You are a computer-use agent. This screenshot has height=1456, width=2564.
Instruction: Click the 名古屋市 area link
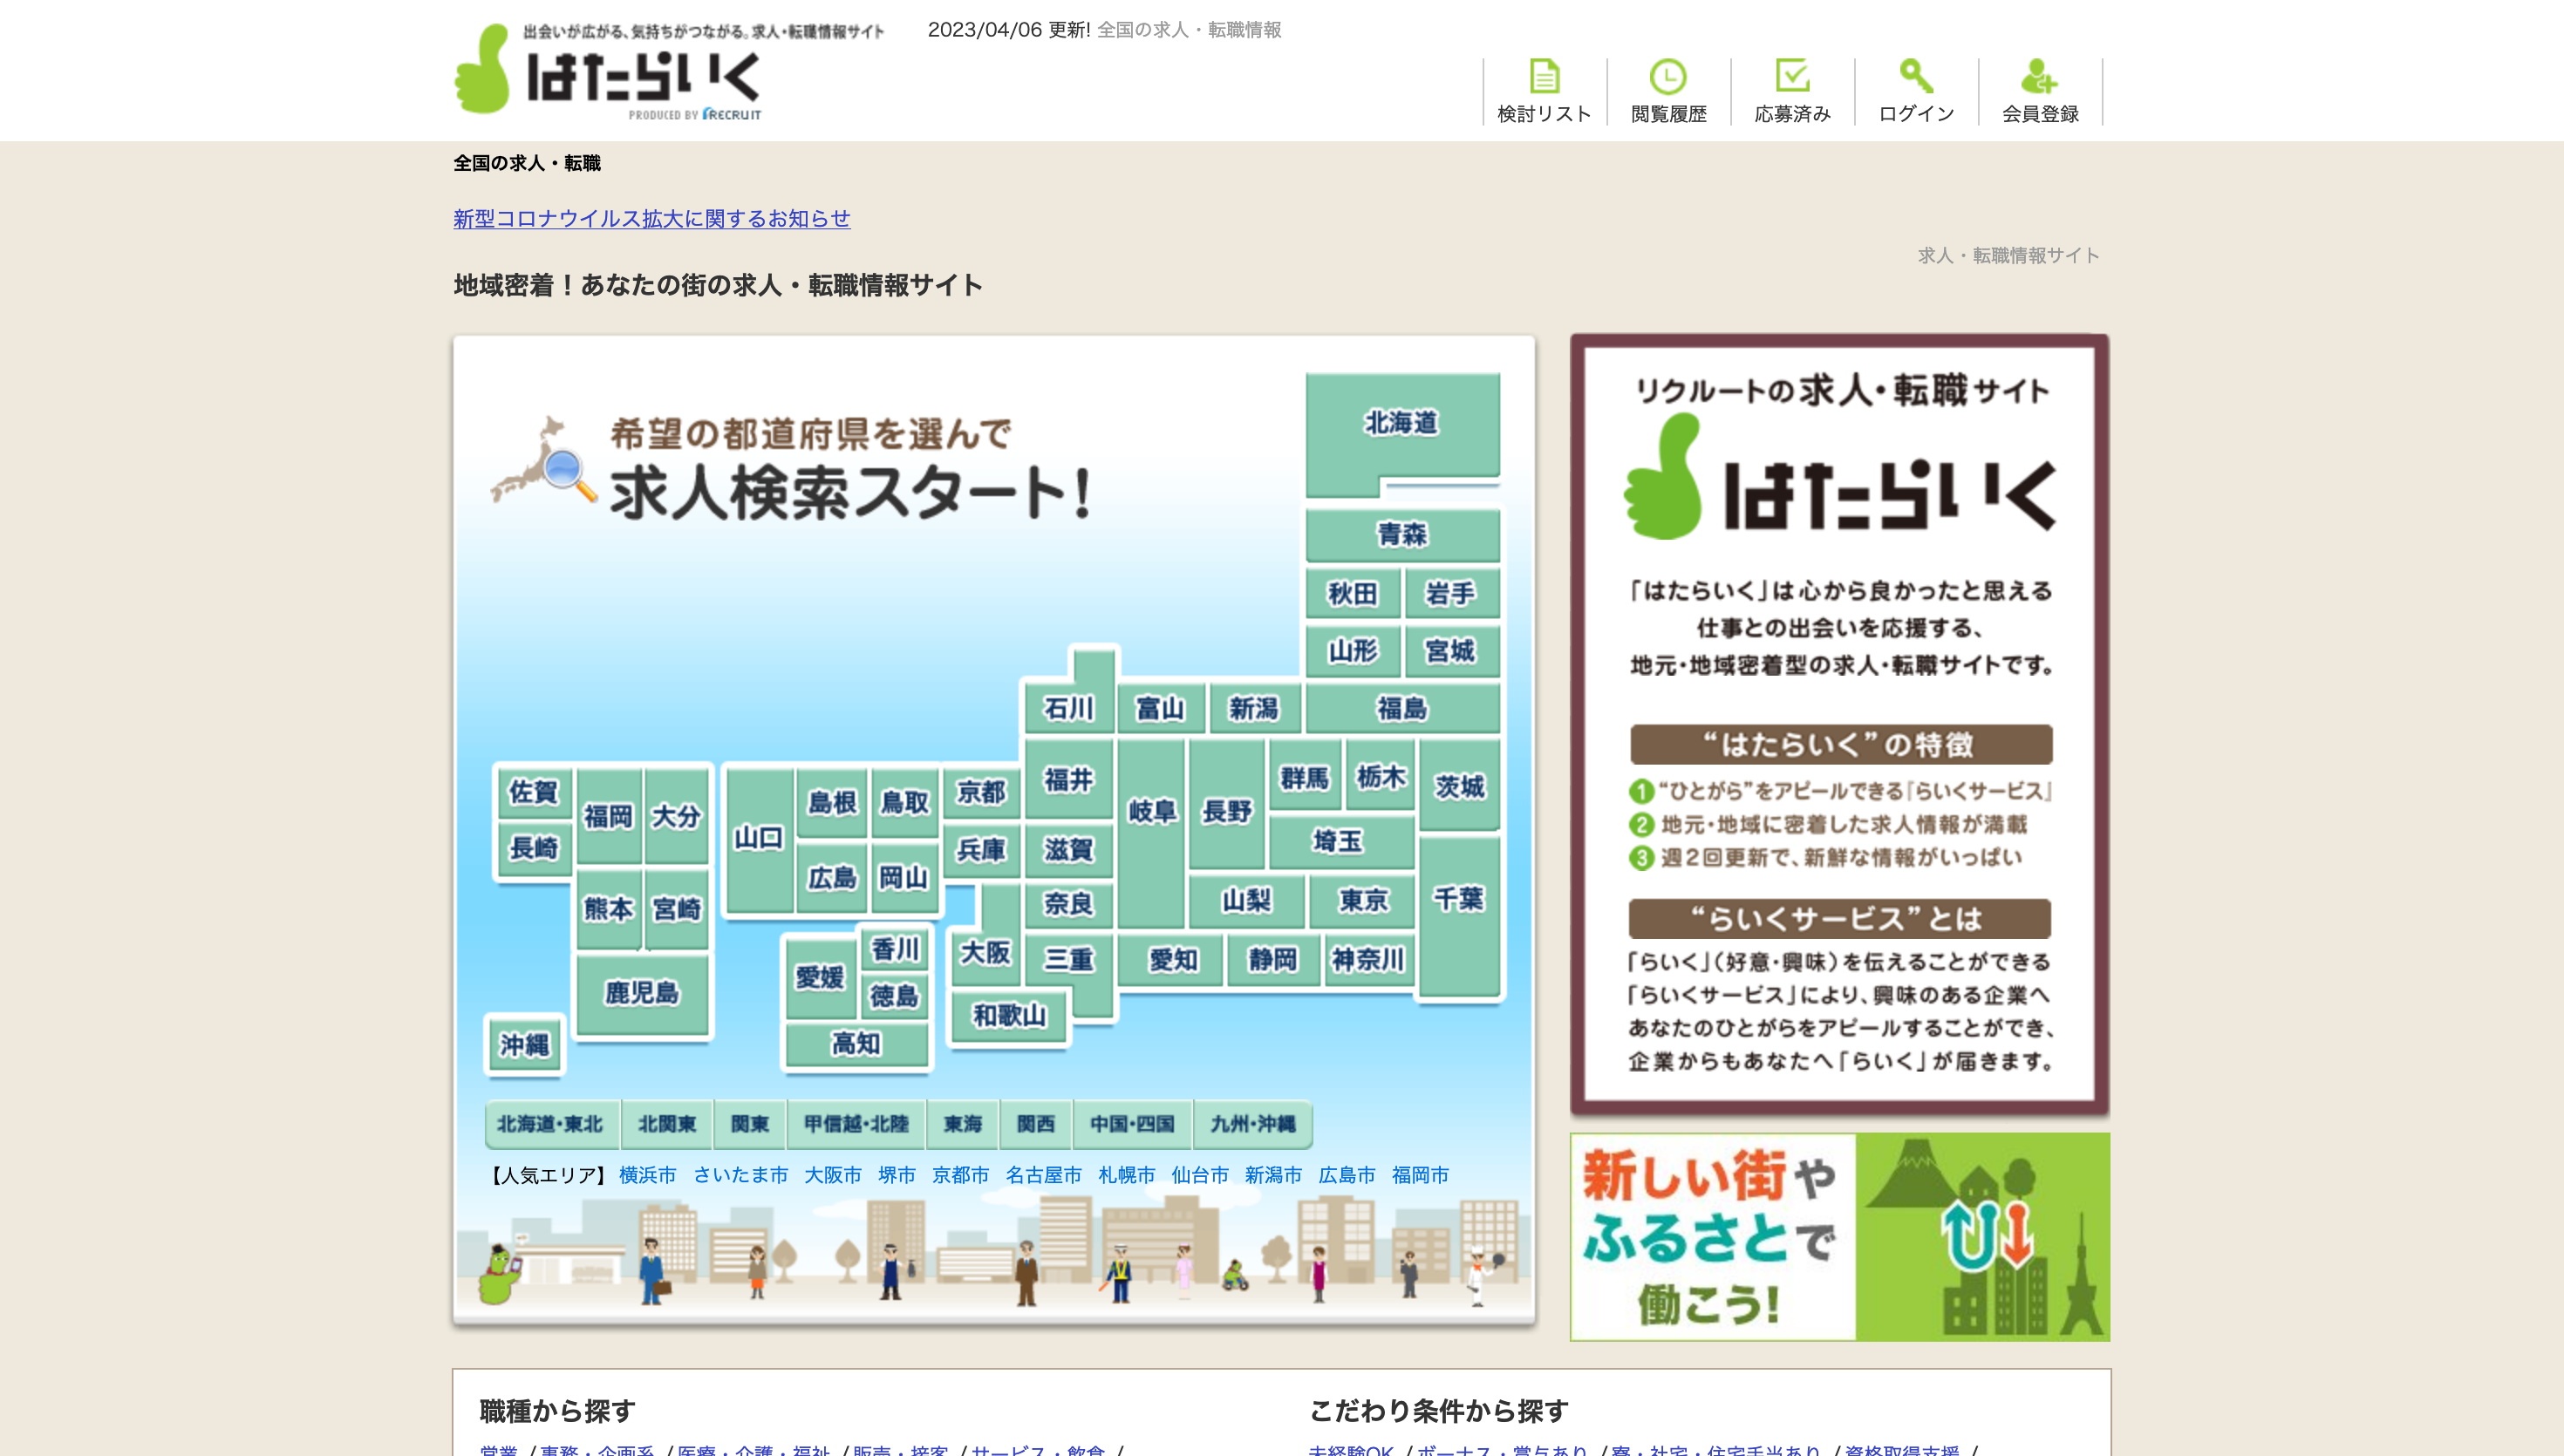tap(1043, 1175)
